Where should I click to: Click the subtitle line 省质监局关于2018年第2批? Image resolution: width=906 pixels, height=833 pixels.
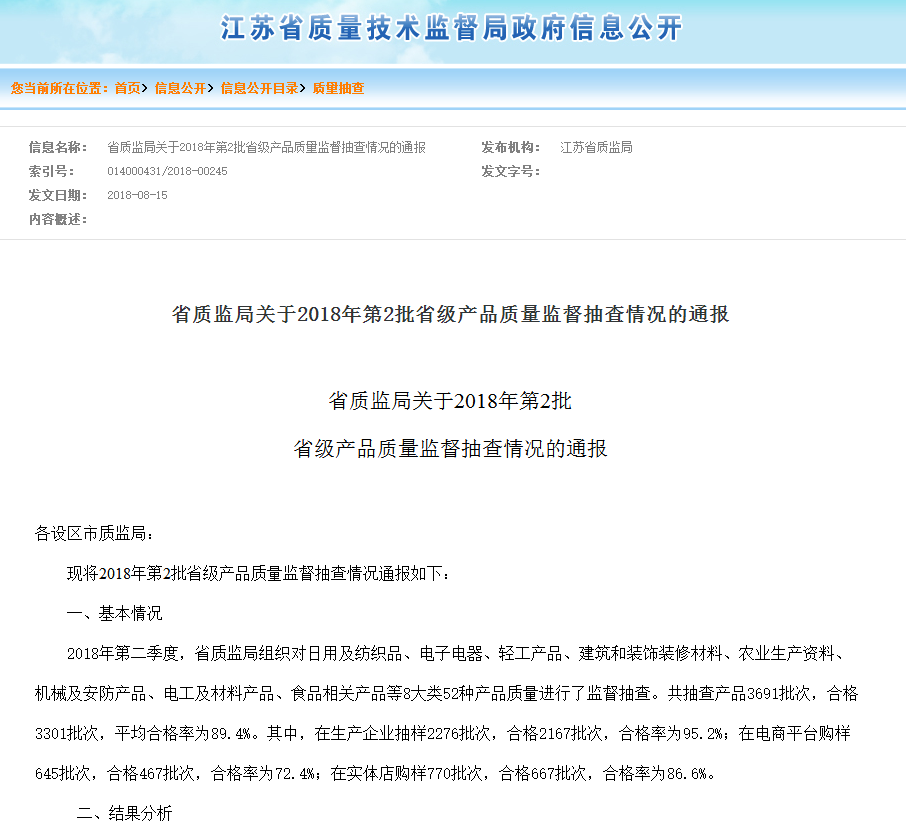(x=450, y=402)
